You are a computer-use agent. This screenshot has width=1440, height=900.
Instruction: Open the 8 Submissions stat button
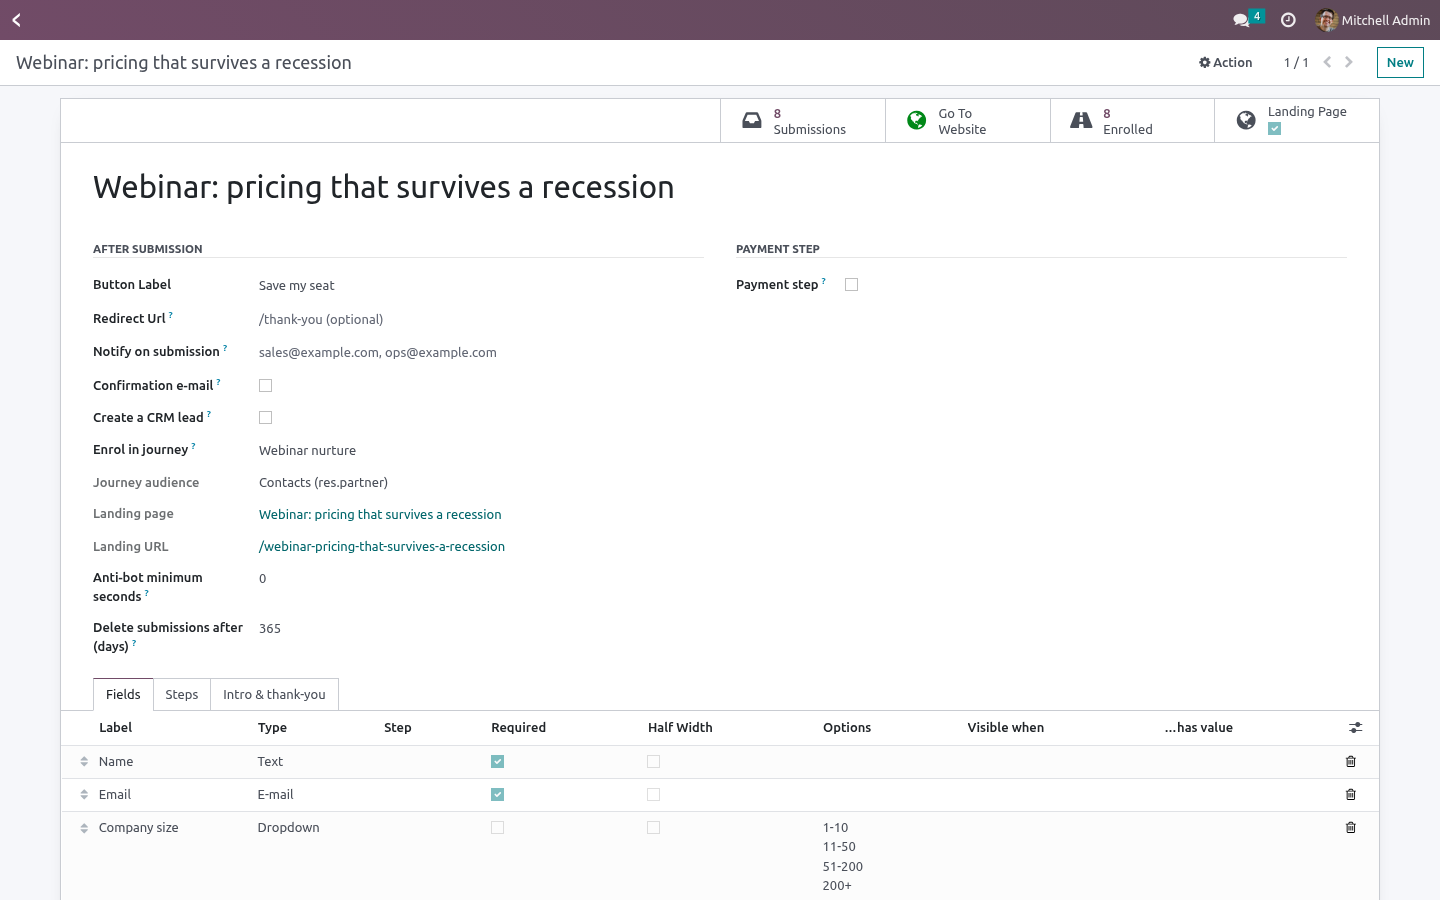click(803, 121)
